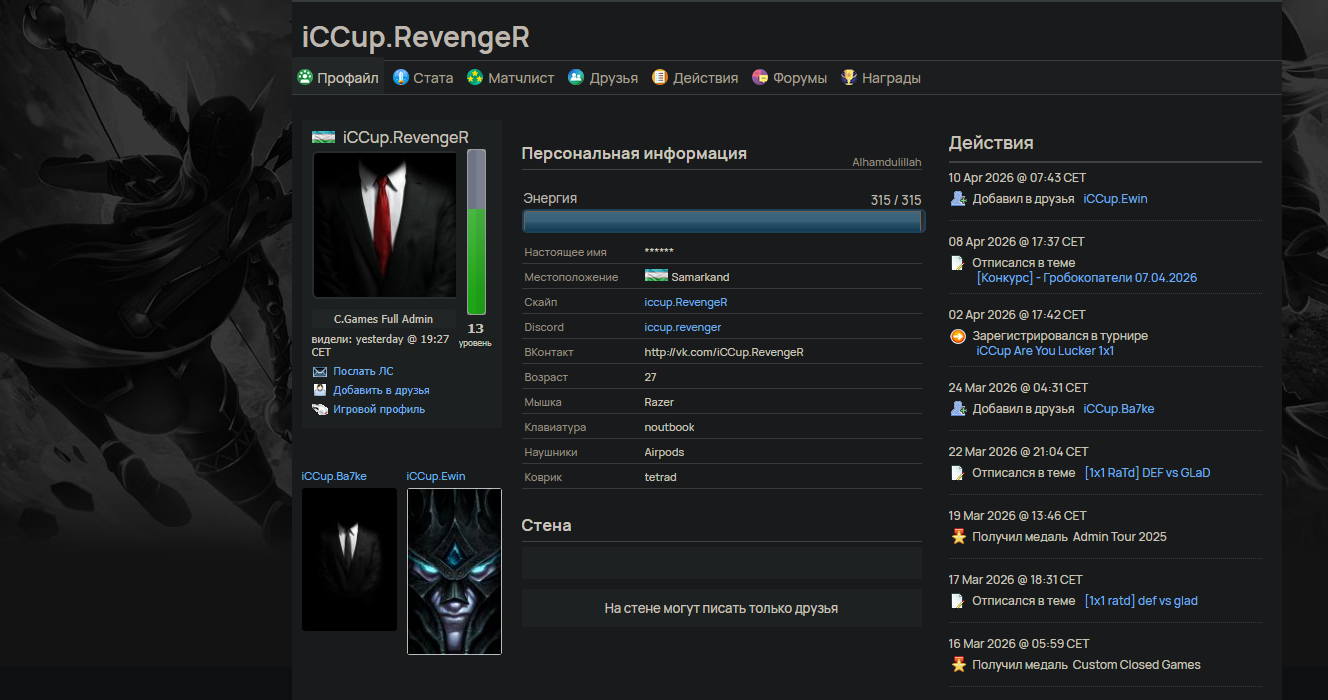Viewport: 1328px width, 700px height.
Task: Switch to the Стата tab
Action: (x=423, y=78)
